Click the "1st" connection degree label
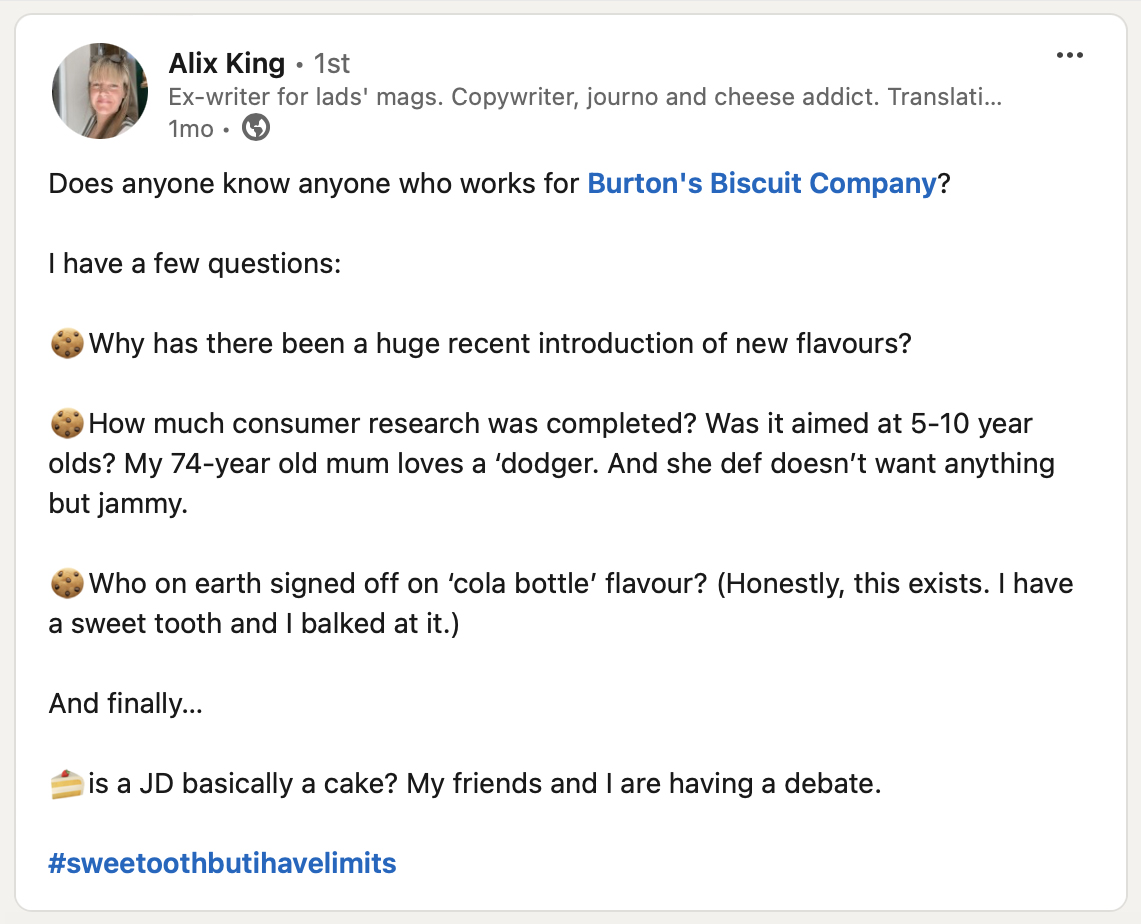This screenshot has height=924, width=1141. pyautogui.click(x=332, y=64)
